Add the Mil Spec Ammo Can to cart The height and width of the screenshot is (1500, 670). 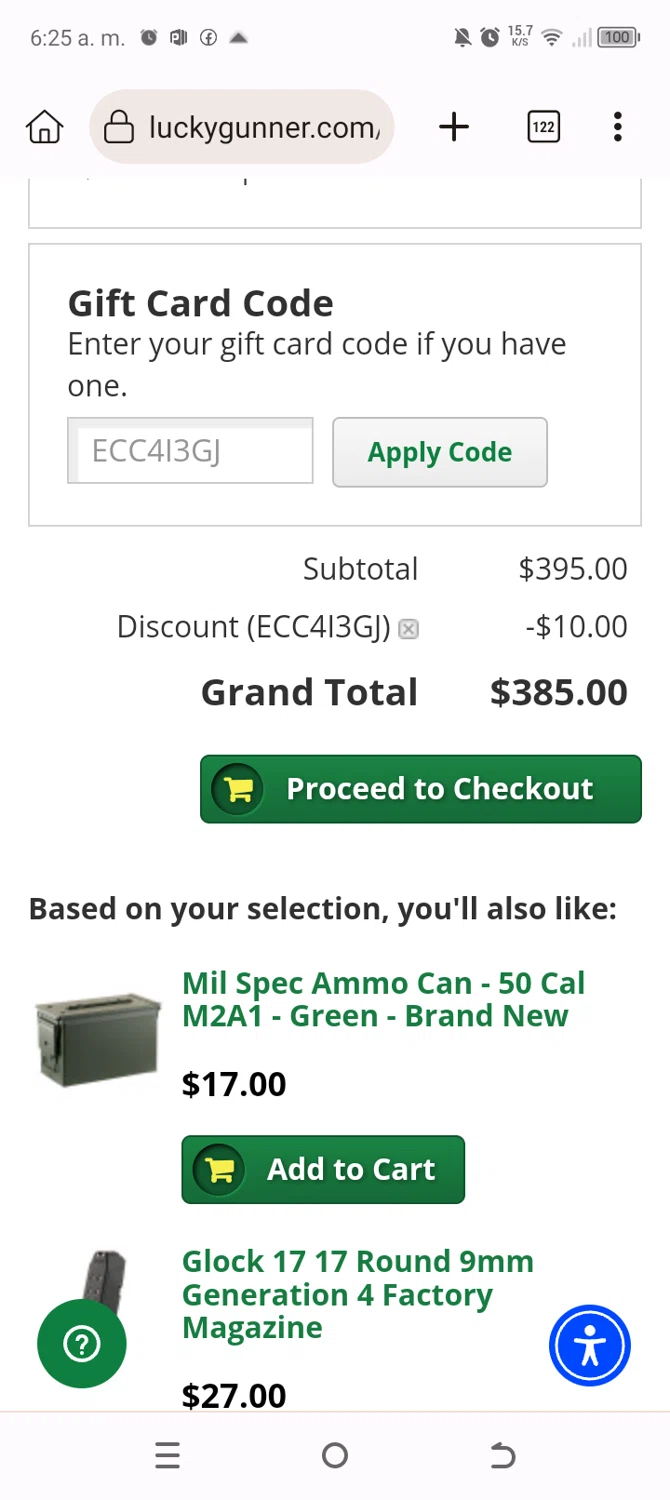pyautogui.click(x=323, y=1169)
